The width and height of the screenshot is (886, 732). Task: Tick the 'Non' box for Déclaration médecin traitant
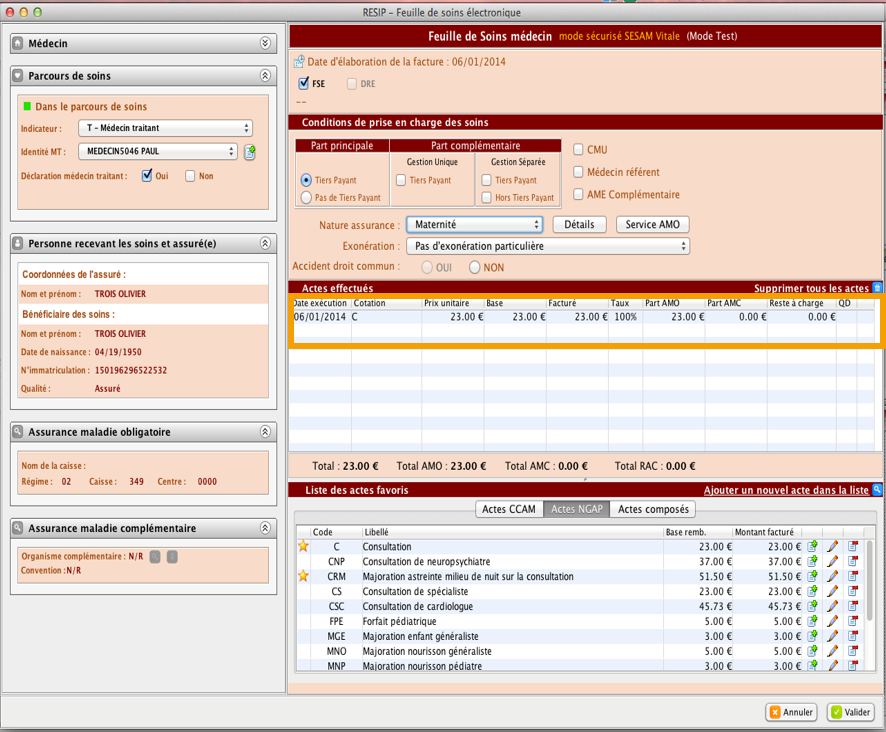point(191,176)
